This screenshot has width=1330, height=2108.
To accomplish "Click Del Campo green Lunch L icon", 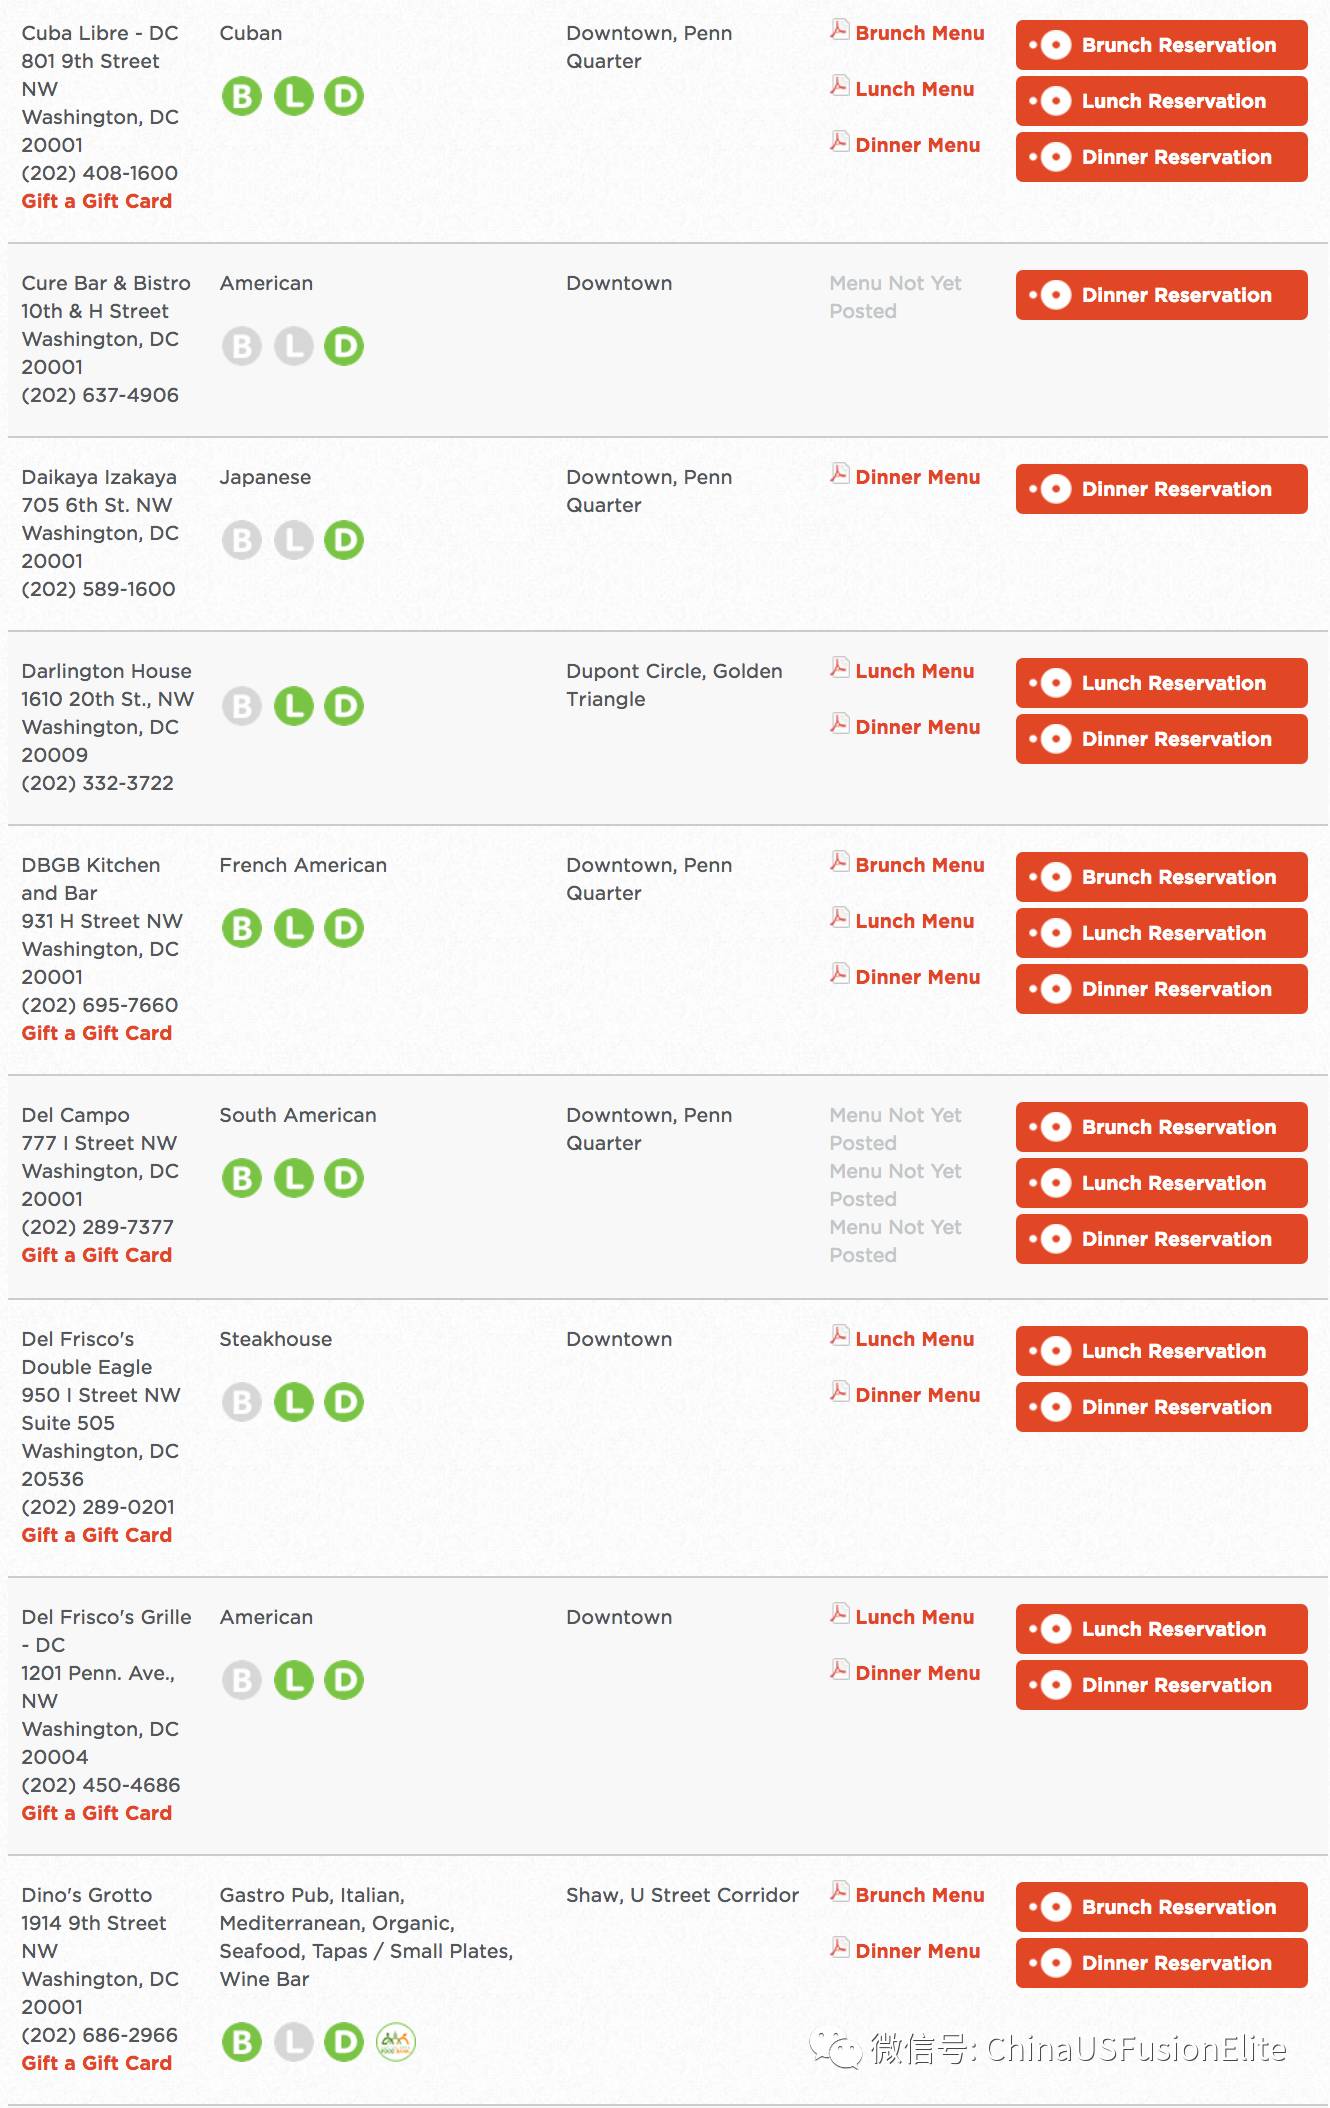I will click(x=294, y=1179).
